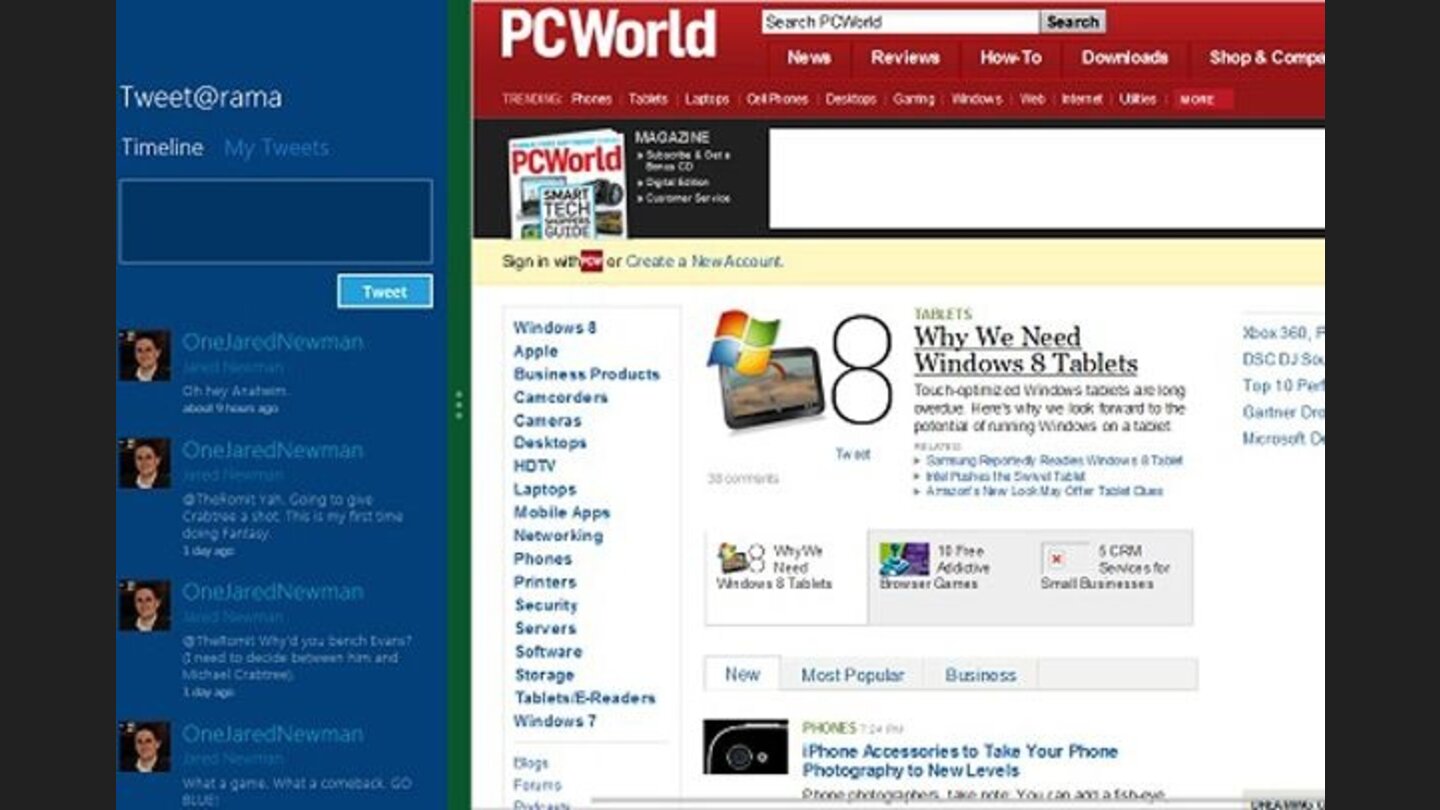1440x810 pixels.
Task: Open the Reviews menu in navigation bar
Action: 904,58
